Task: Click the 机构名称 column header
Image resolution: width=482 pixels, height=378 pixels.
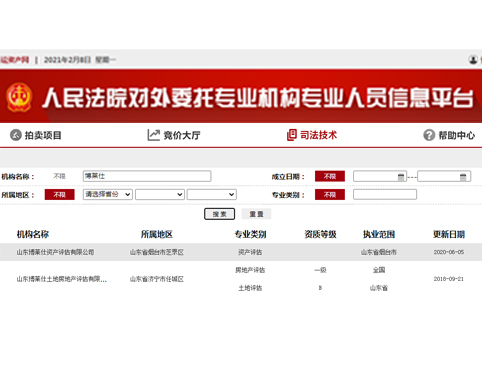Action: click(33, 234)
